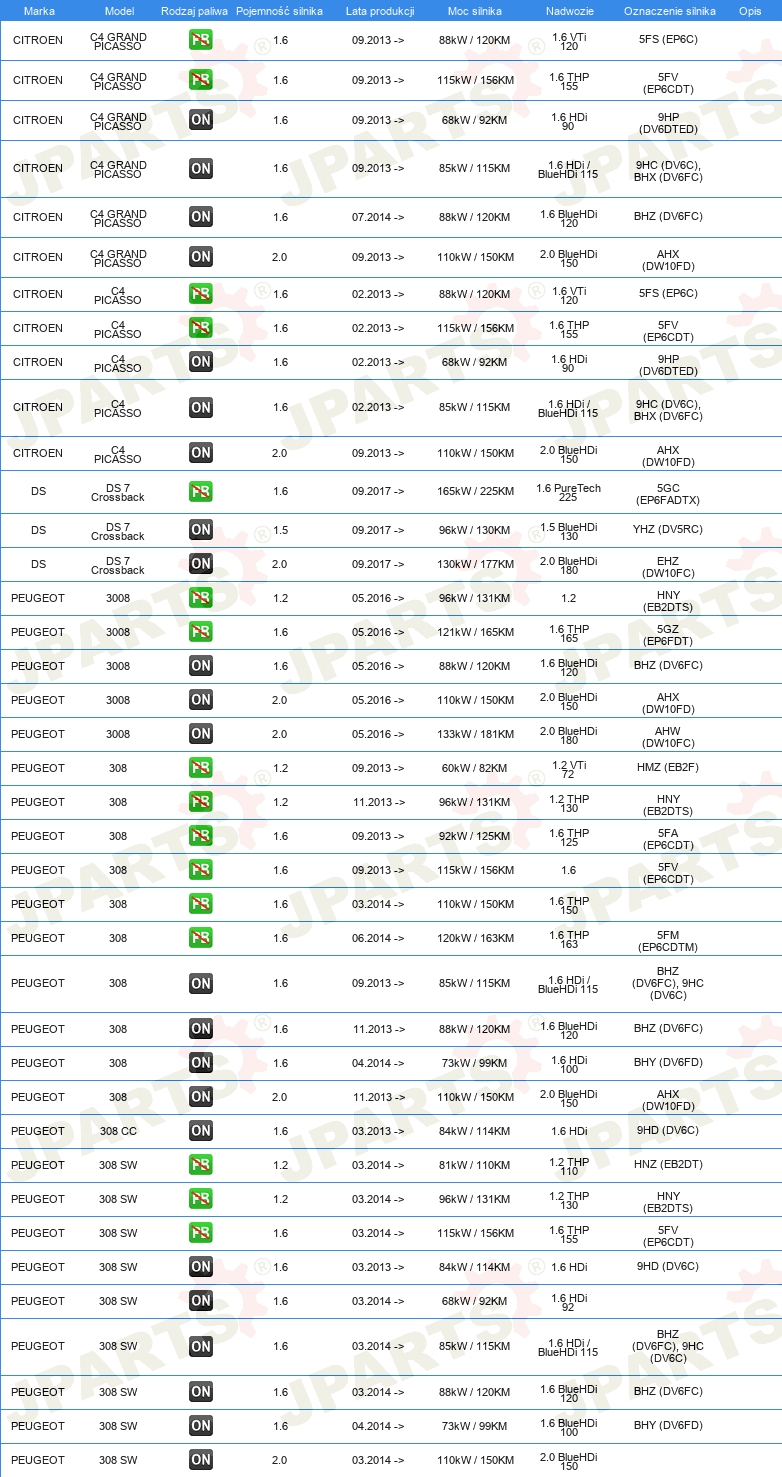Click the Rodzaj paliwa column header
Image resolution: width=782 pixels, height=1477 pixels.
coord(195,10)
